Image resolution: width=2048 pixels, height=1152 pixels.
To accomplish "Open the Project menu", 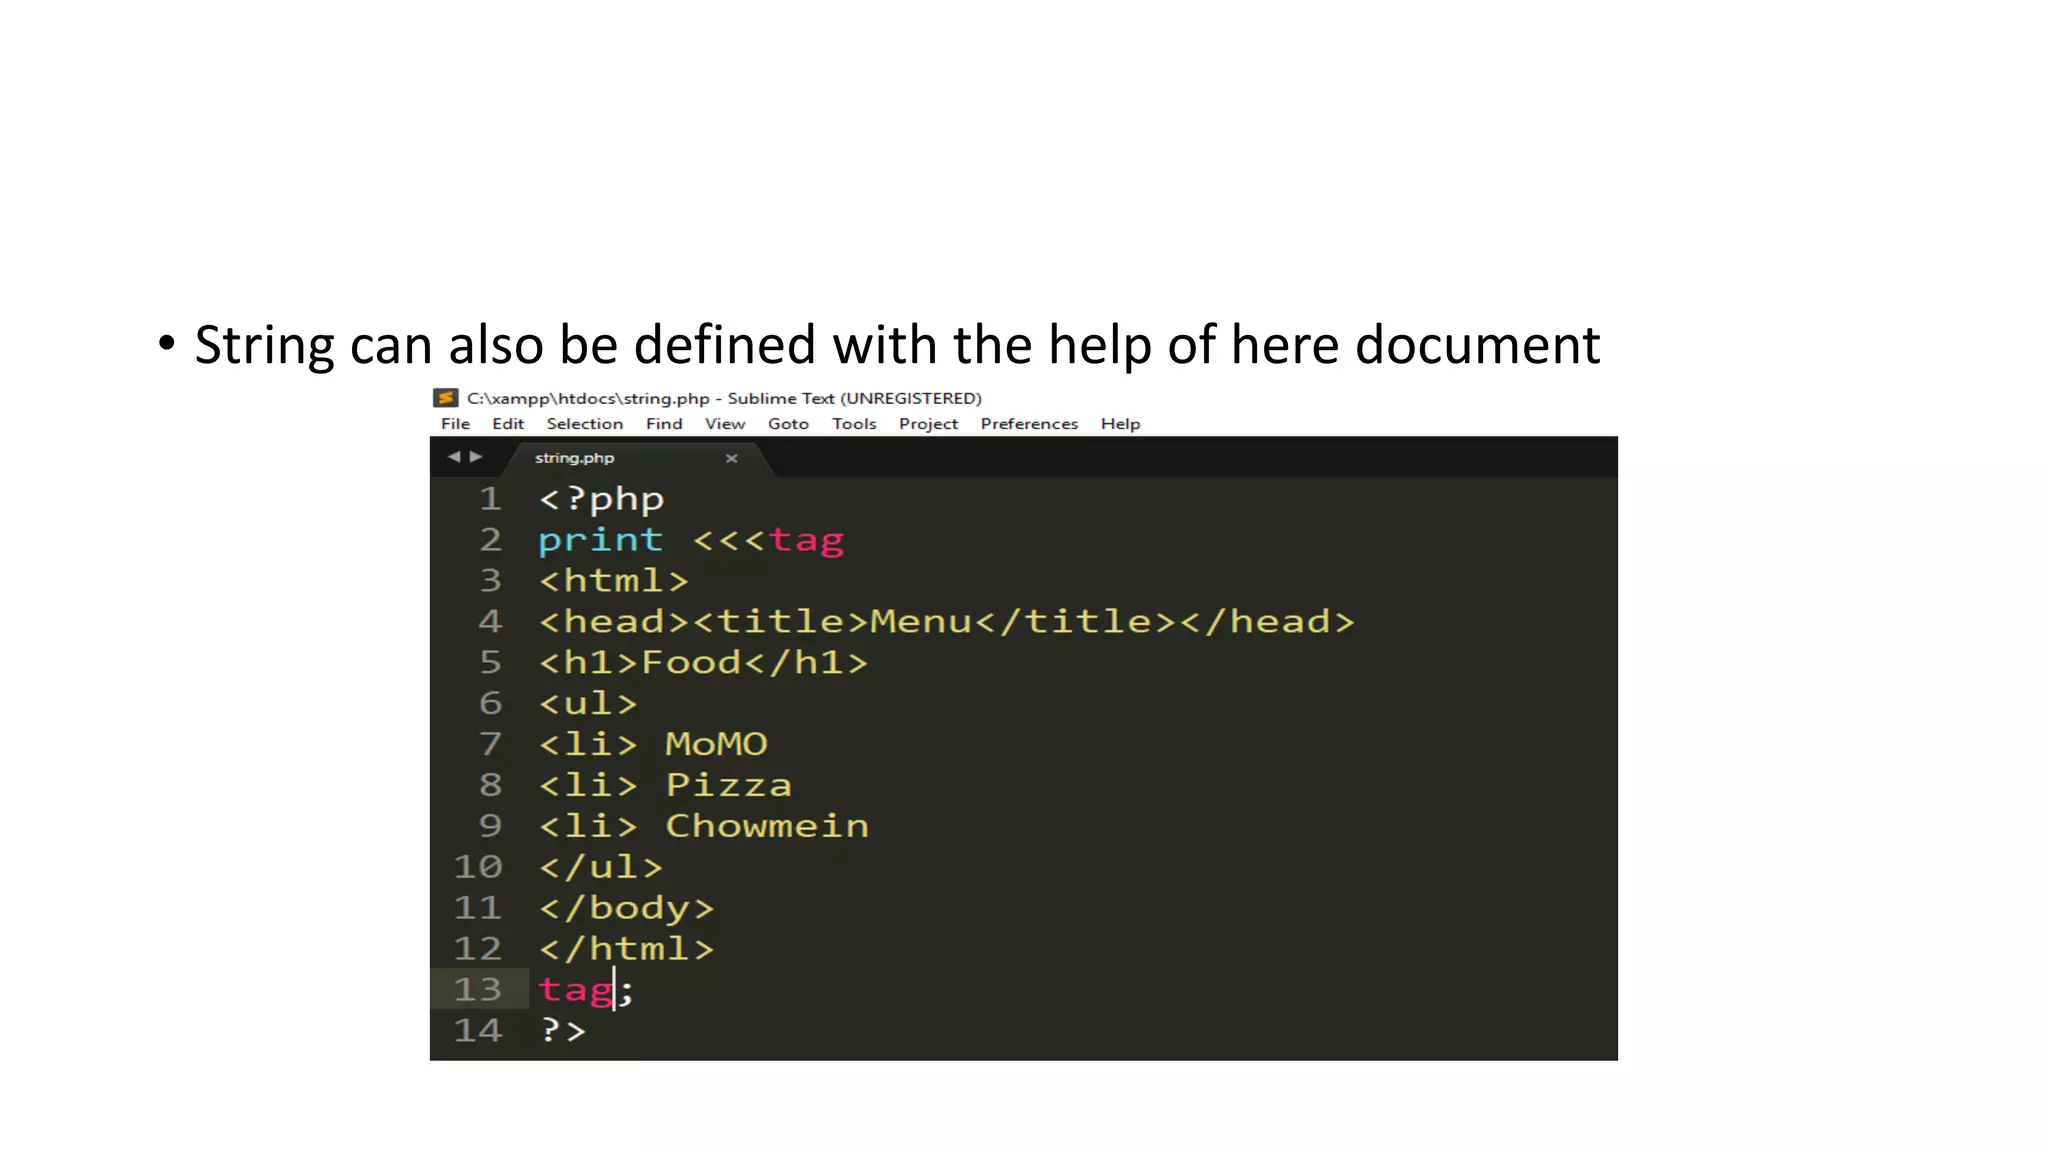I will click(x=928, y=424).
